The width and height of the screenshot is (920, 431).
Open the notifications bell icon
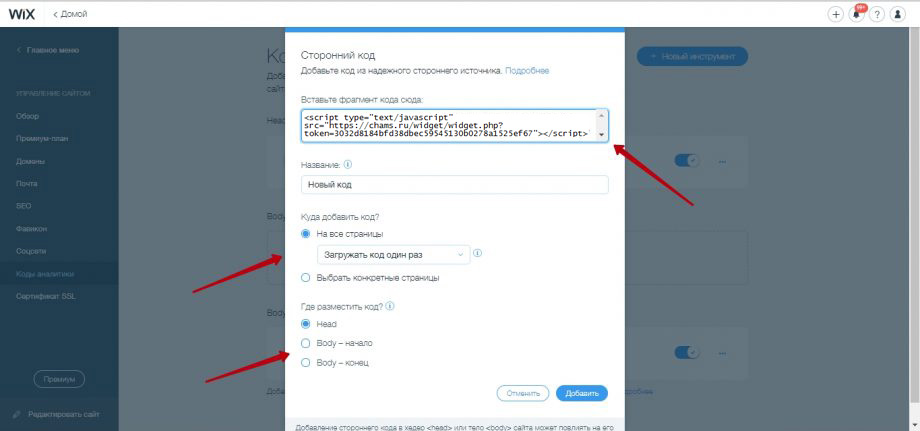click(856, 15)
